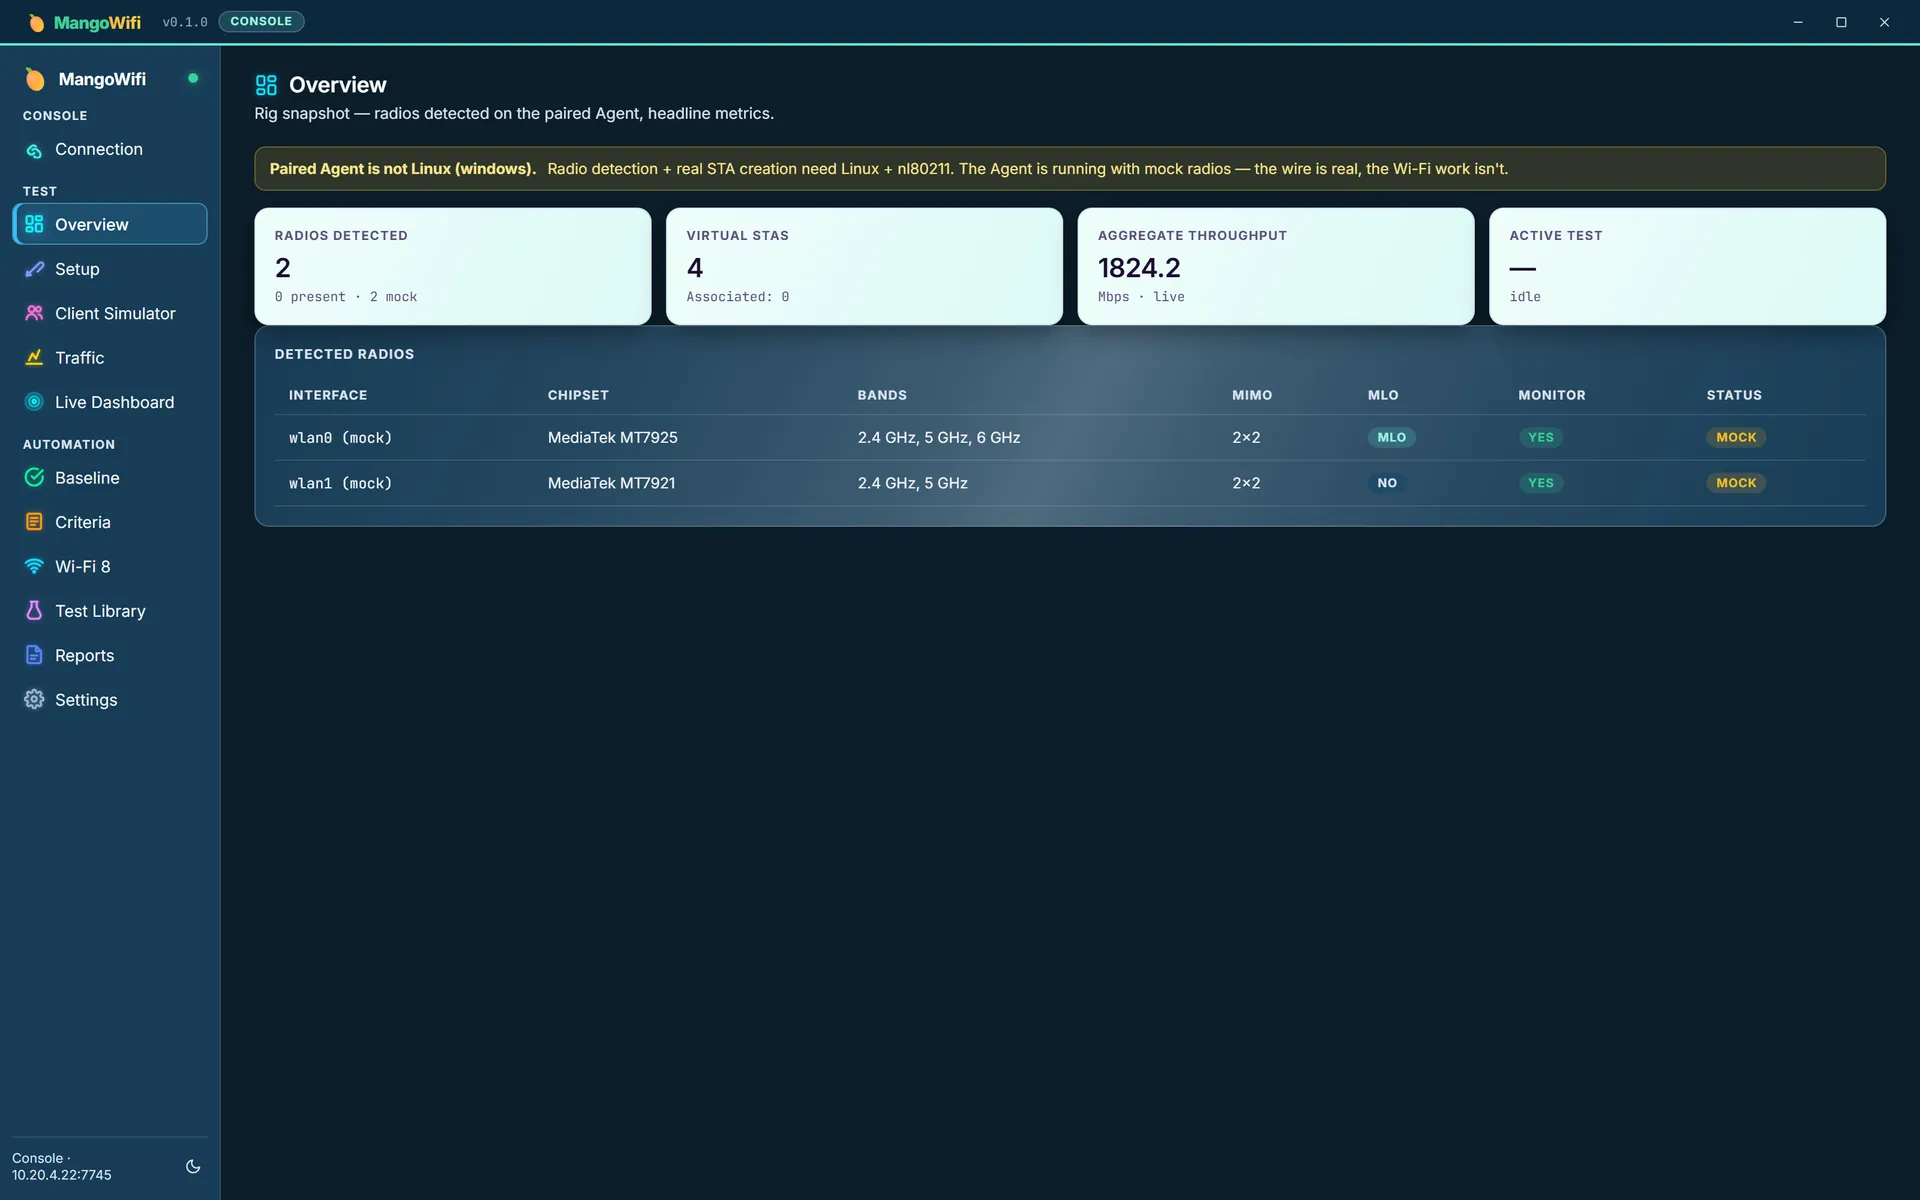Screen dimensions: 1920x1200
Task: Click the Test Library flask icon
Action: [34, 611]
